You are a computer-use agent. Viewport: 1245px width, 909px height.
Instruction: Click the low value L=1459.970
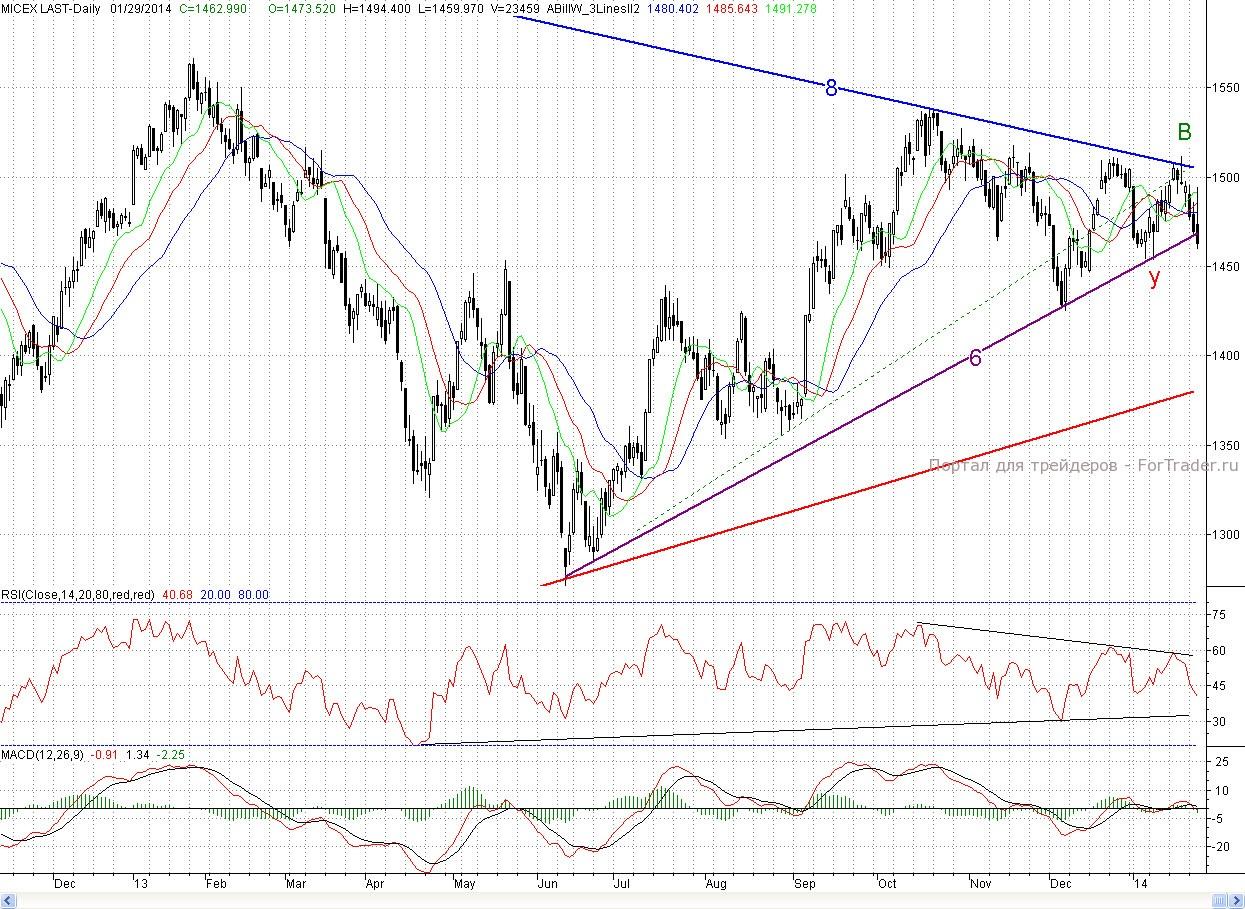coord(449,7)
